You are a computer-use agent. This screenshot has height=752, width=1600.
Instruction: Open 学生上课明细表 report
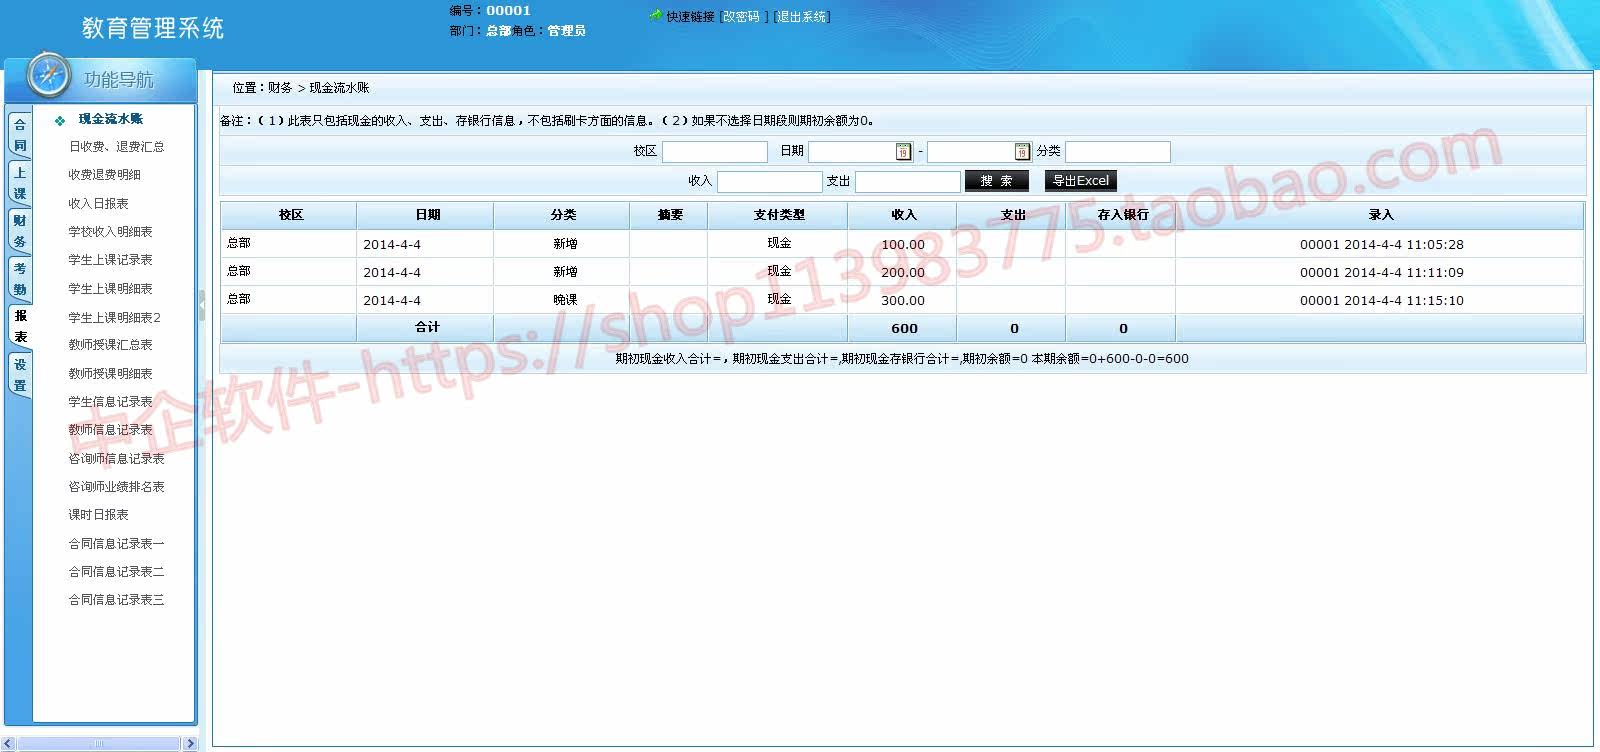click(x=110, y=289)
